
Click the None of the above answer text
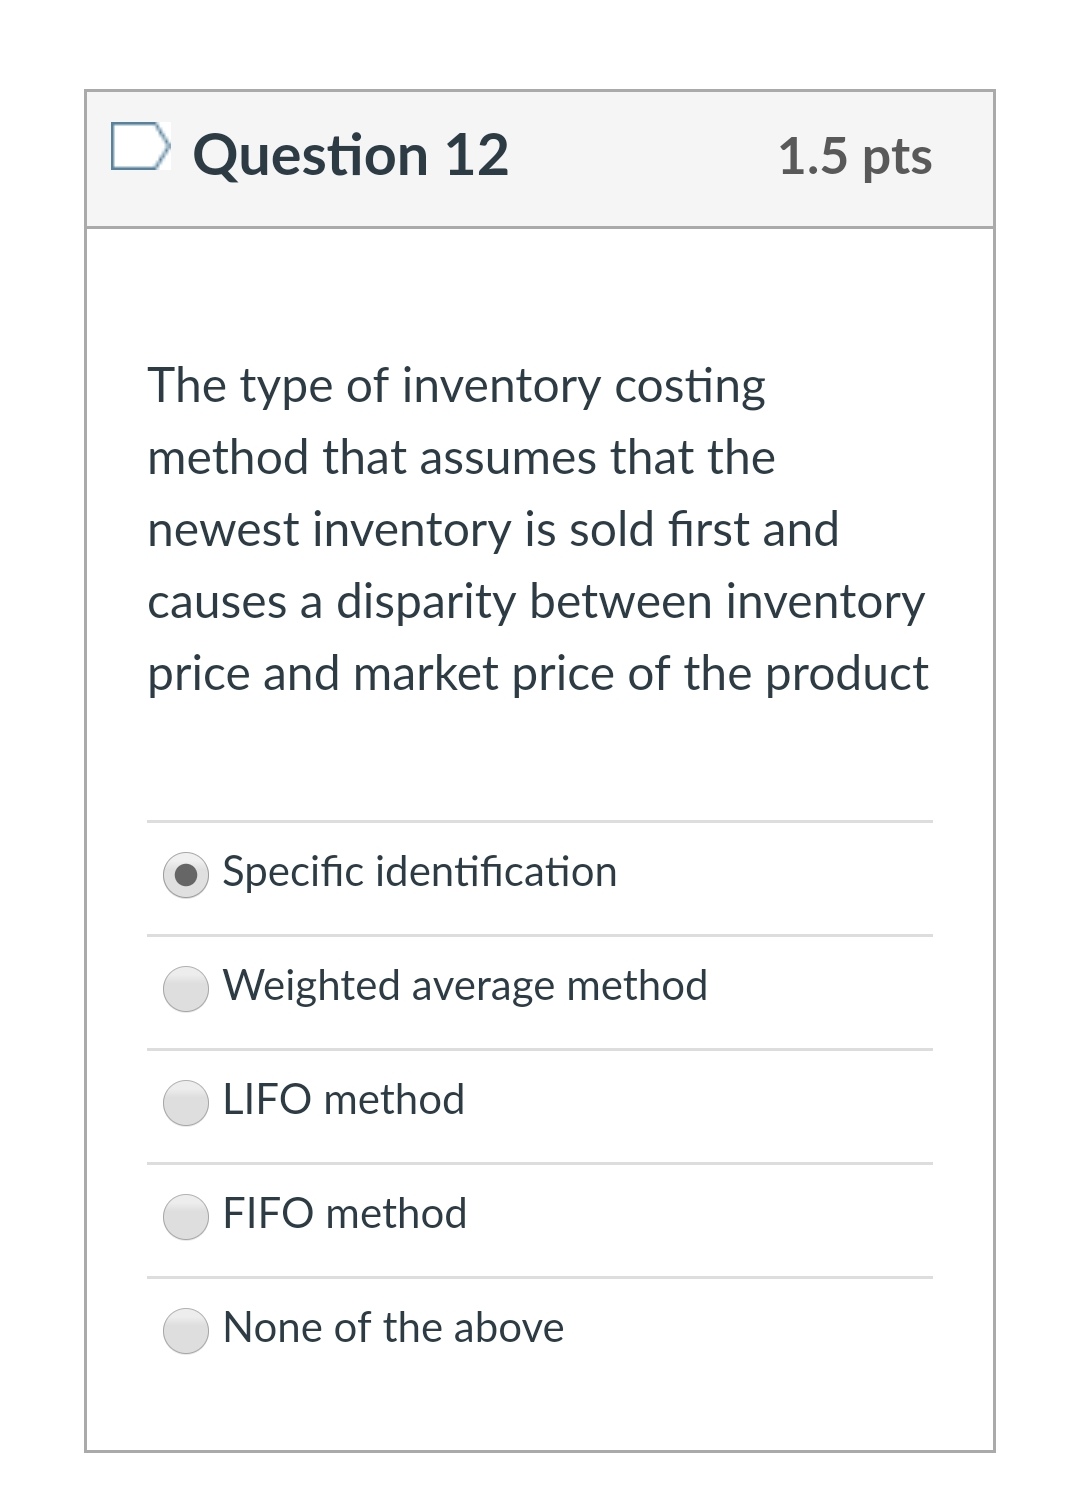tap(394, 1329)
